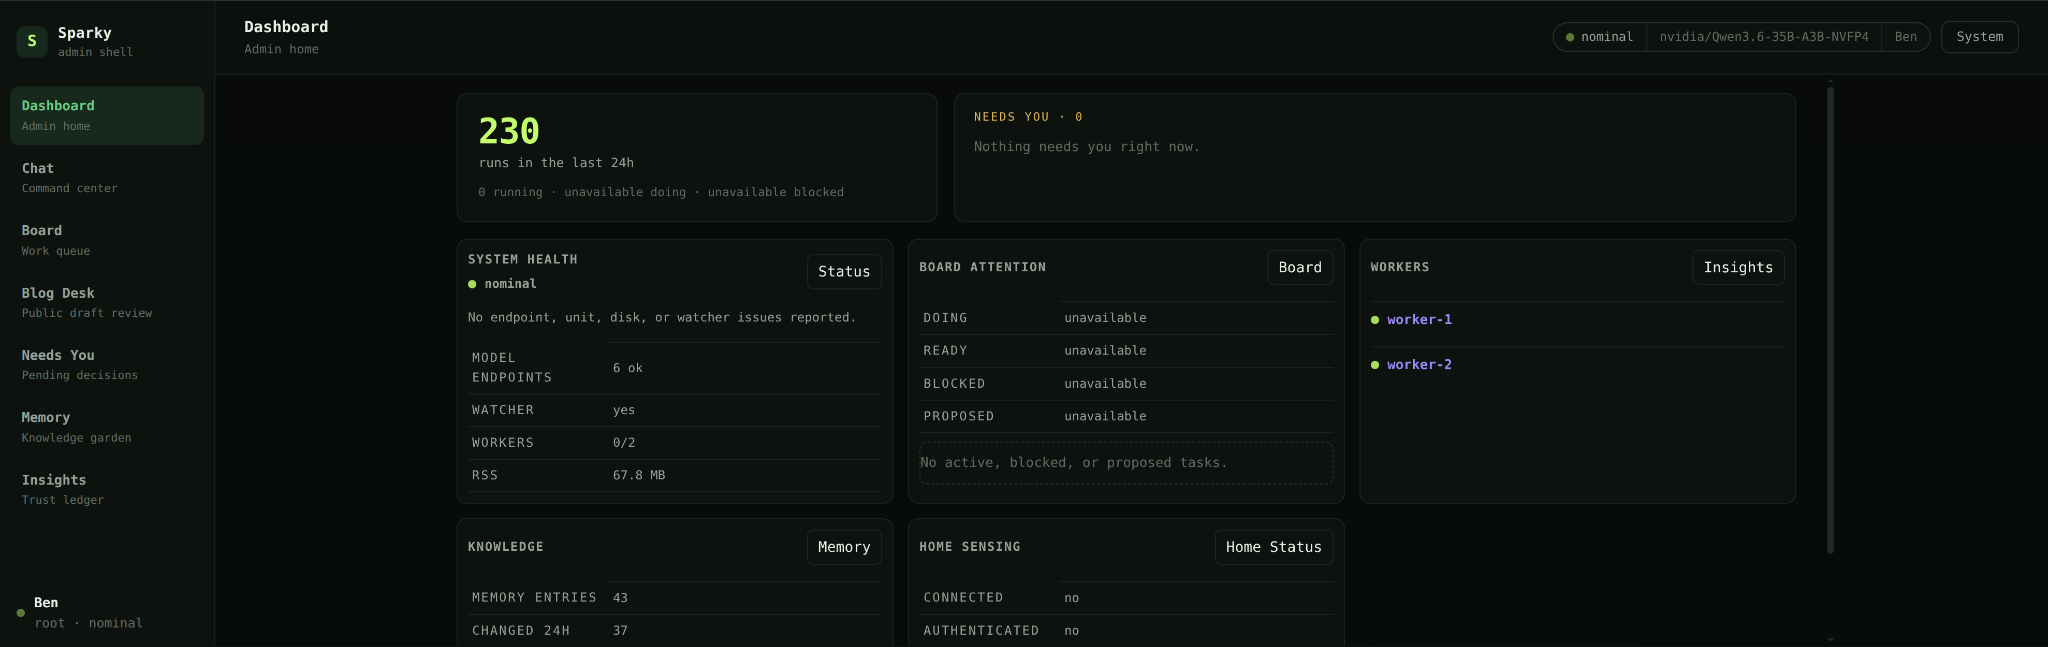Go to Board work queue
Image resolution: width=2048 pixels, height=647 pixels.
click(x=107, y=240)
